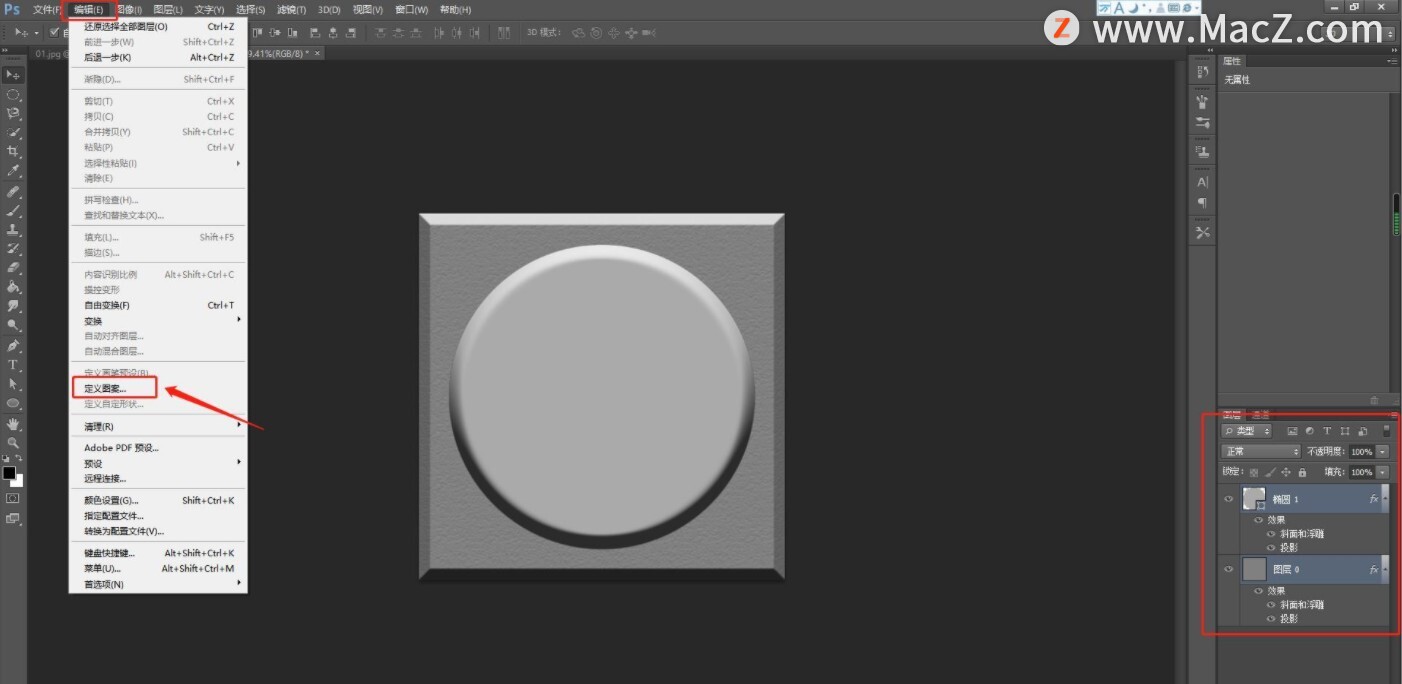Select the Brush tool
Image resolution: width=1402 pixels, height=684 pixels.
point(13,210)
